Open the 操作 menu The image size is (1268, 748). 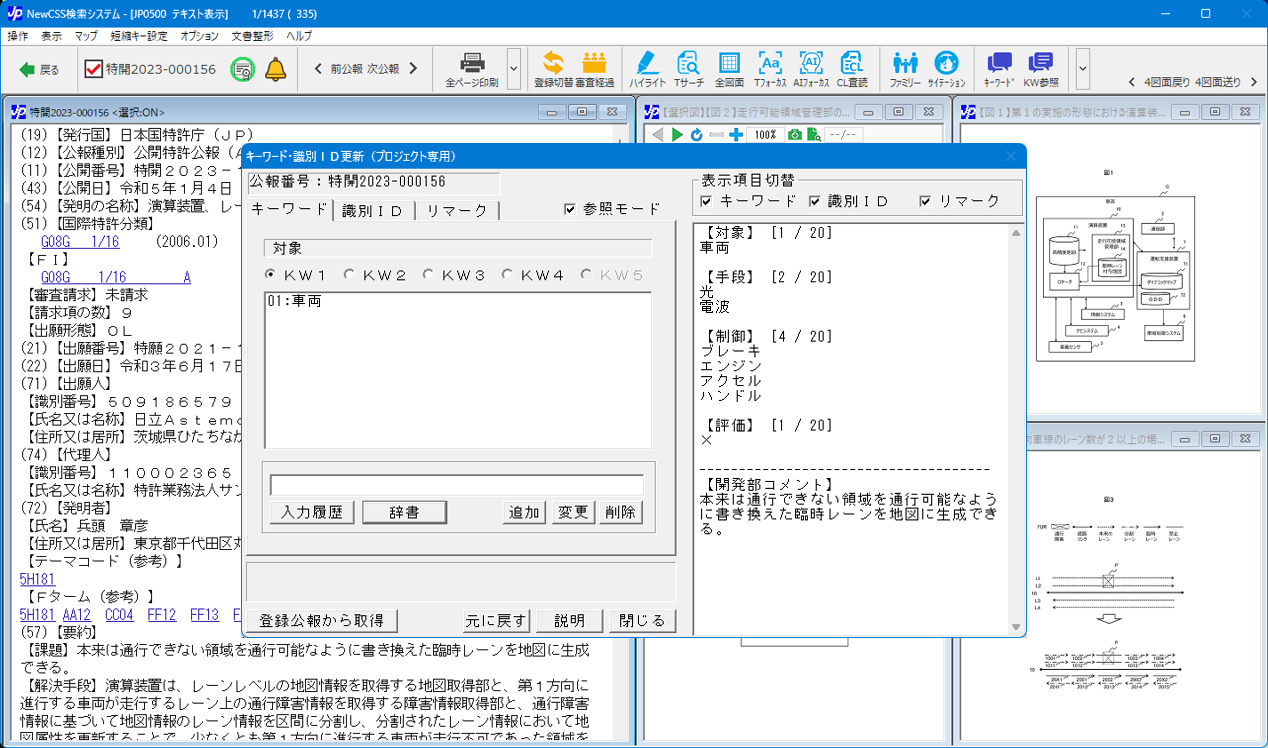pyautogui.click(x=18, y=36)
